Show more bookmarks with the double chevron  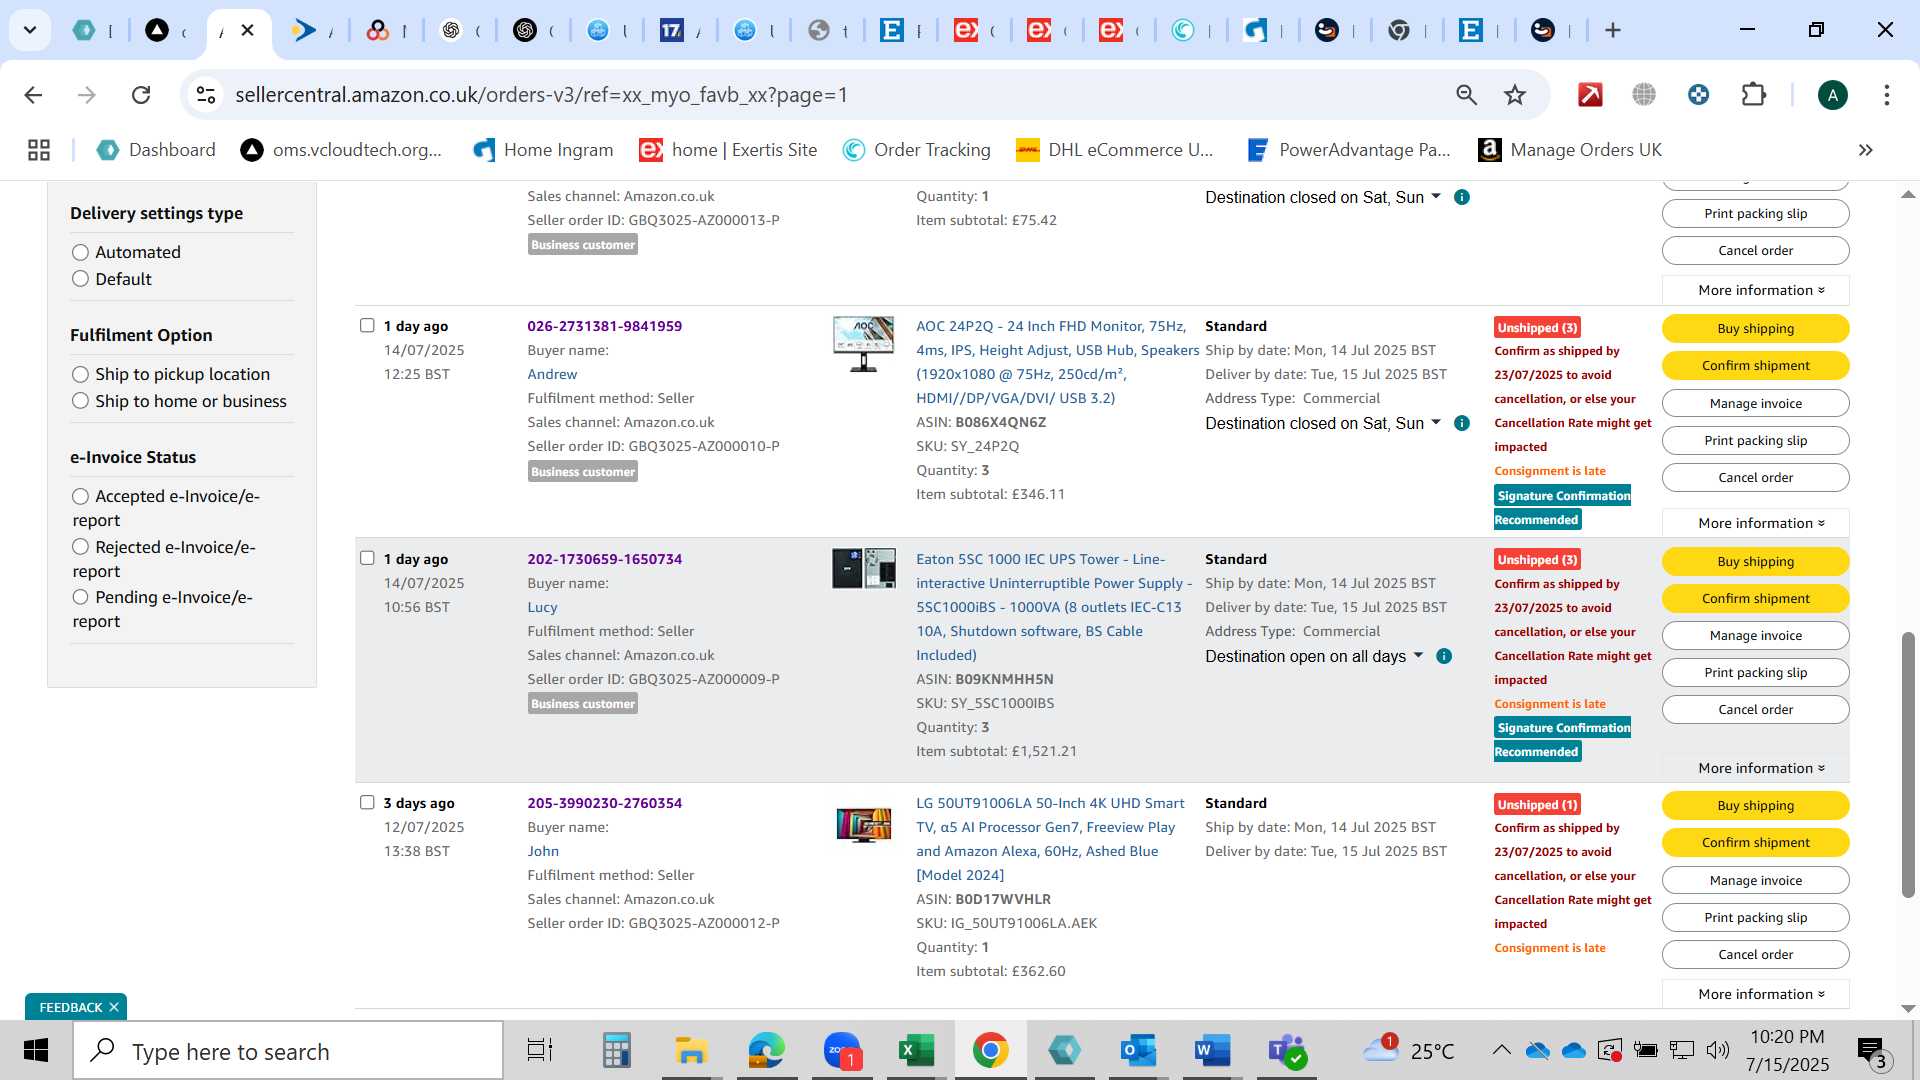(x=1865, y=150)
